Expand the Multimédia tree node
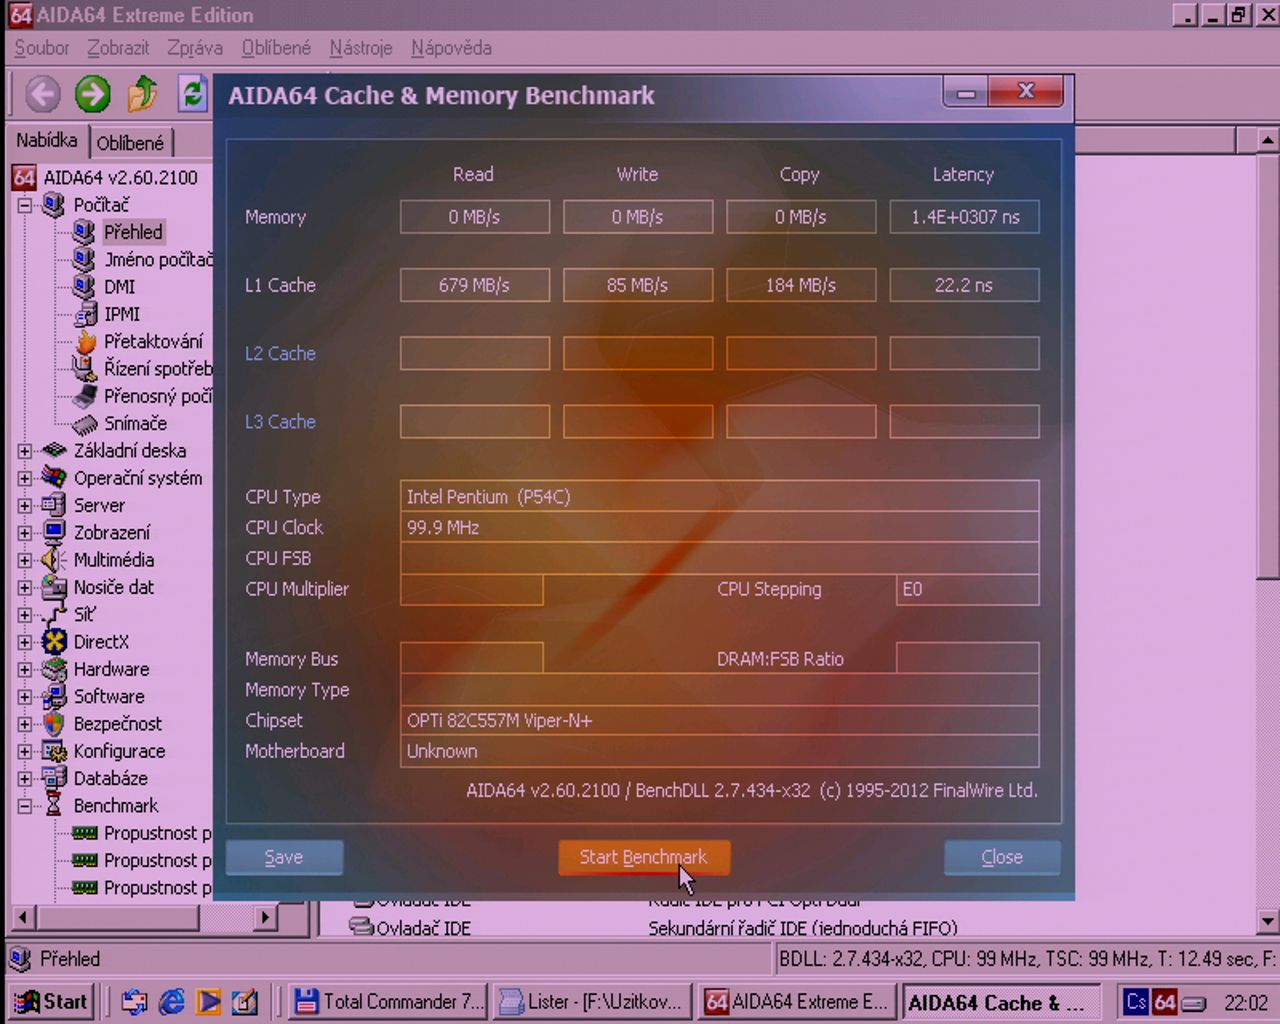Image resolution: width=1280 pixels, height=1024 pixels. pyautogui.click(x=25, y=560)
